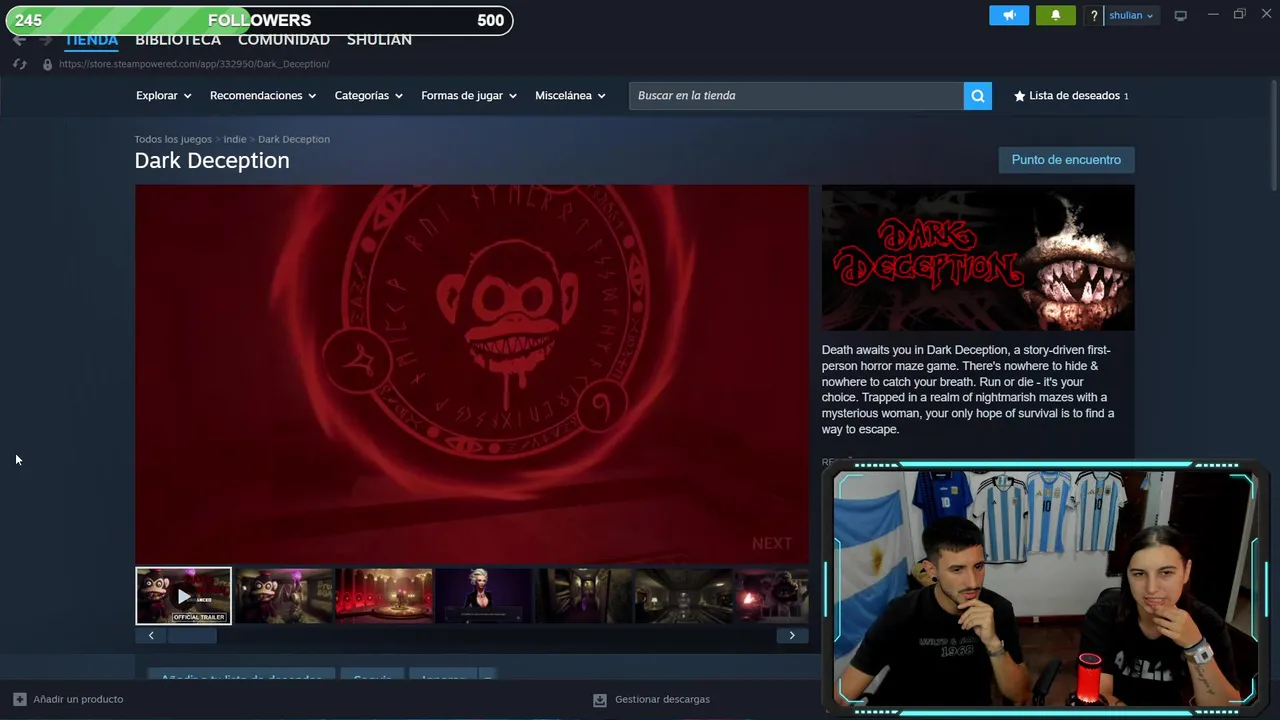
Task: Click the store search magnifier button
Action: pos(978,96)
